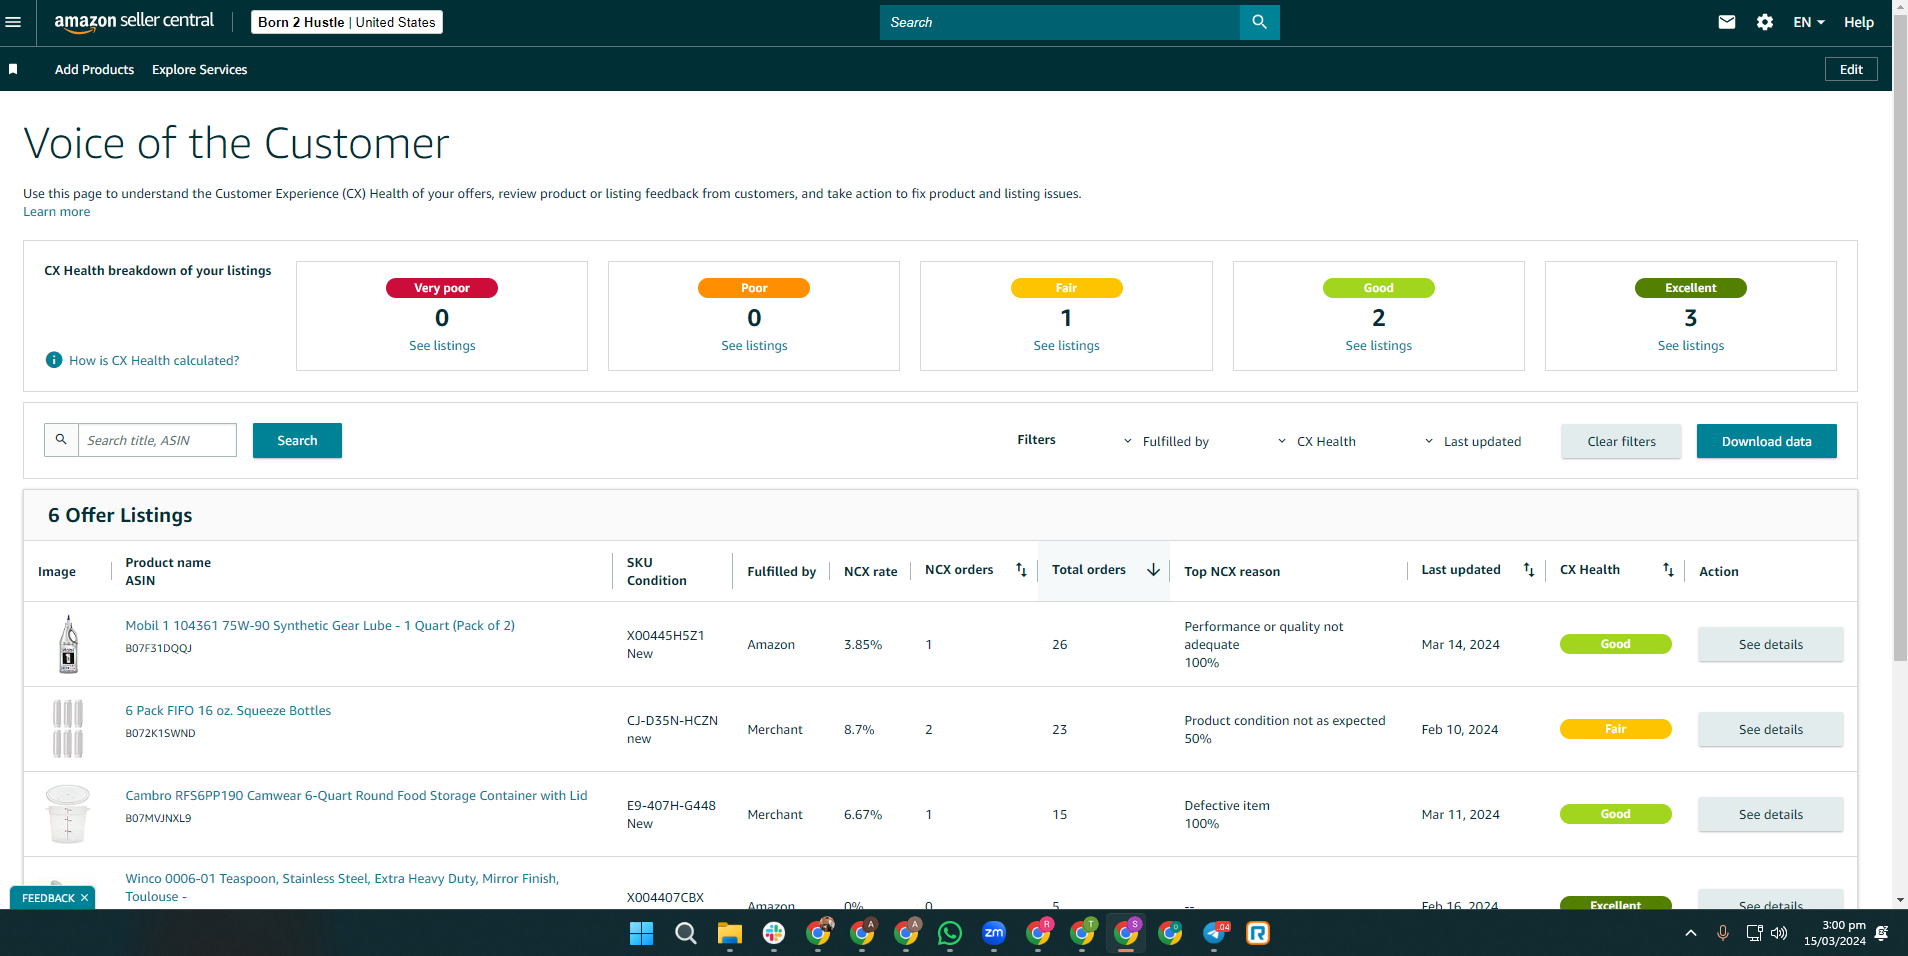The width and height of the screenshot is (1908, 956).
Task: See listings with Poor CX Health
Action: tap(754, 345)
